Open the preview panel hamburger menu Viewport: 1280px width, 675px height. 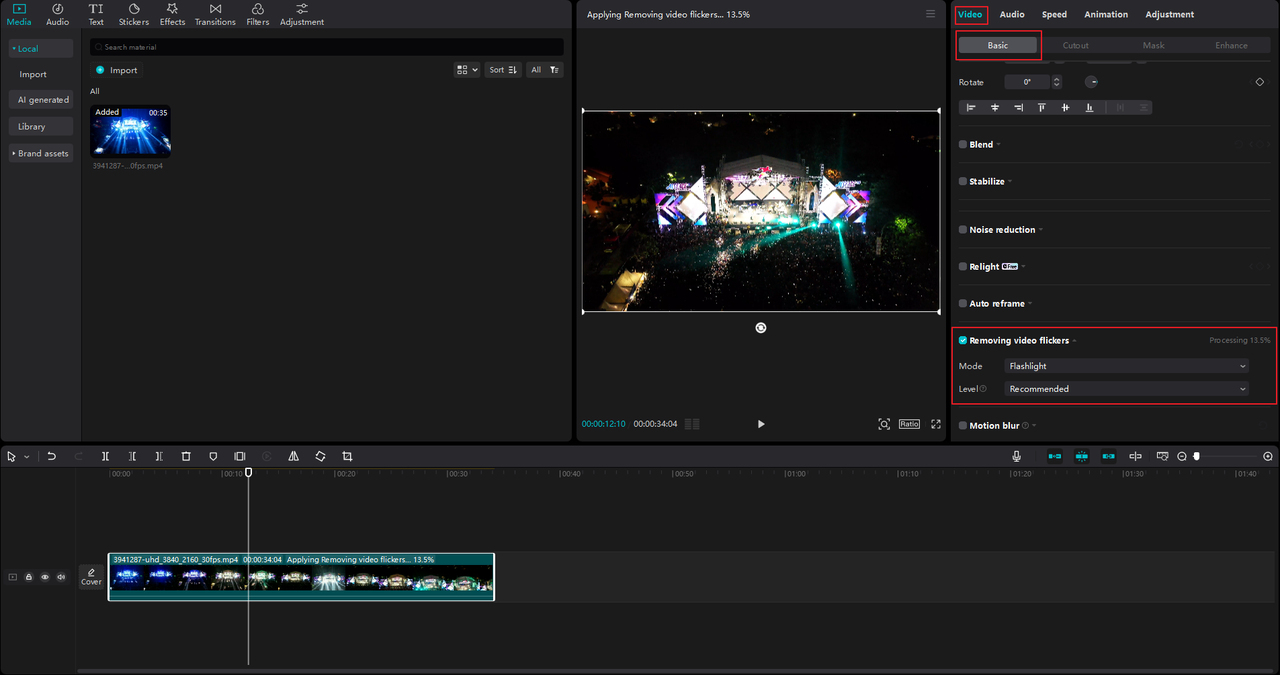[931, 14]
